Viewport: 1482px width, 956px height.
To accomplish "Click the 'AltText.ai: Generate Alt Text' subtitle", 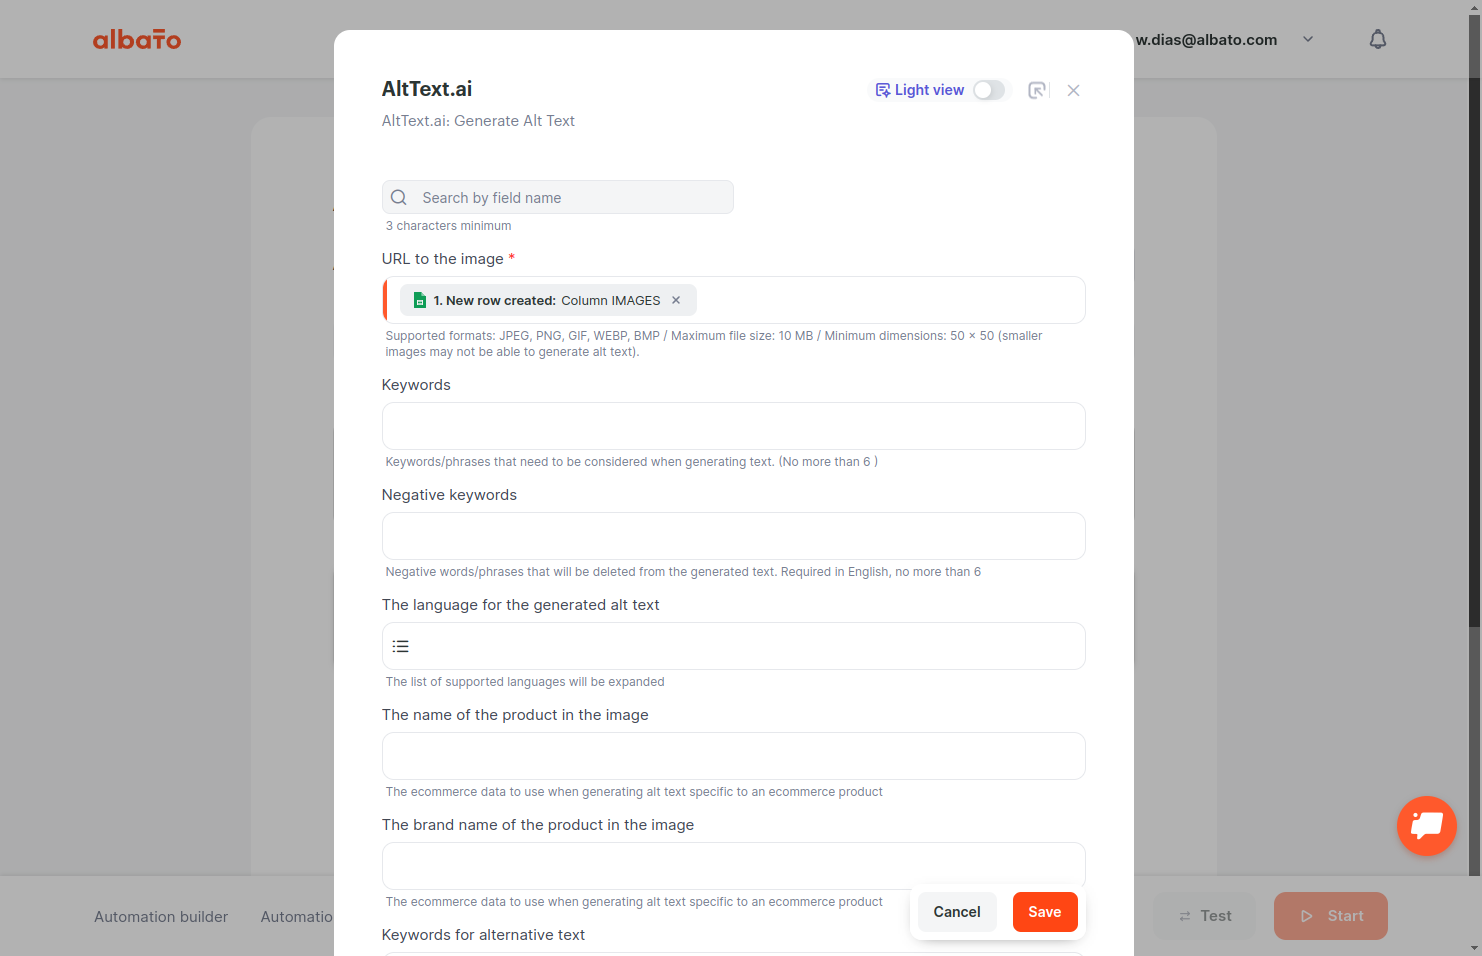I will point(478,121).
